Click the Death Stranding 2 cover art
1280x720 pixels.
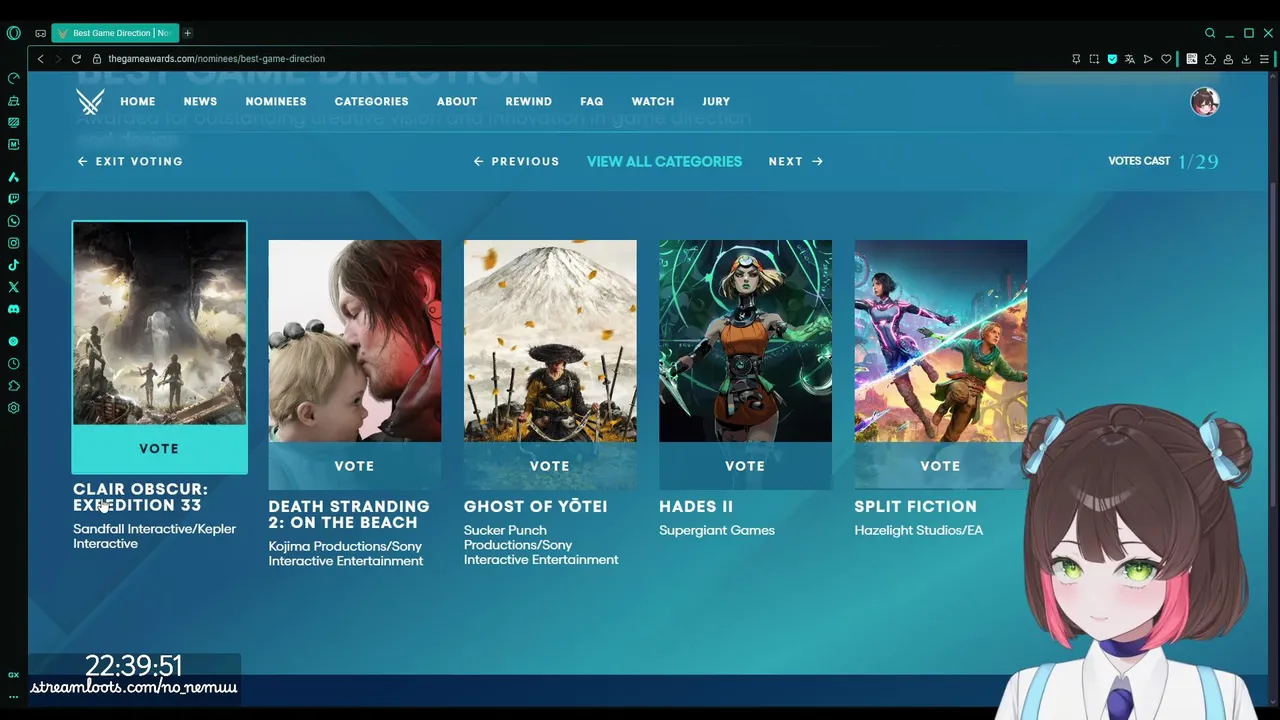(x=354, y=341)
